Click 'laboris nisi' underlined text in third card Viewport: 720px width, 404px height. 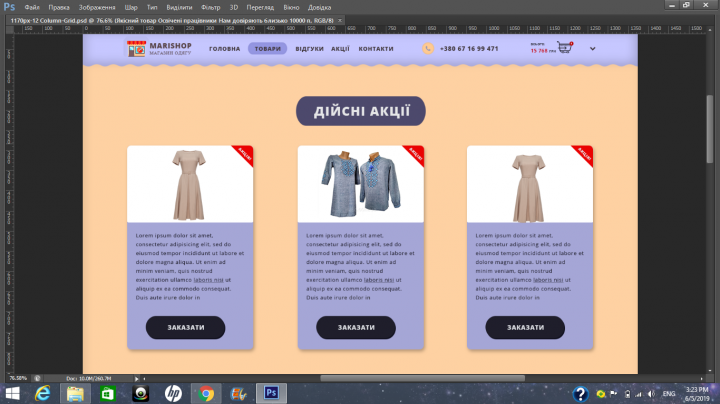tap(548, 280)
